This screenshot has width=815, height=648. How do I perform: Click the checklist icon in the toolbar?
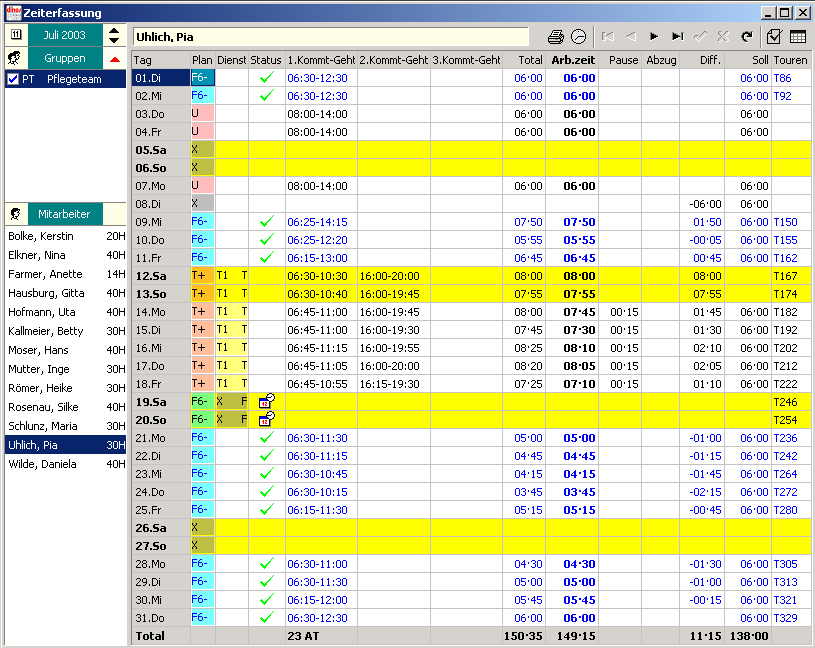point(774,37)
